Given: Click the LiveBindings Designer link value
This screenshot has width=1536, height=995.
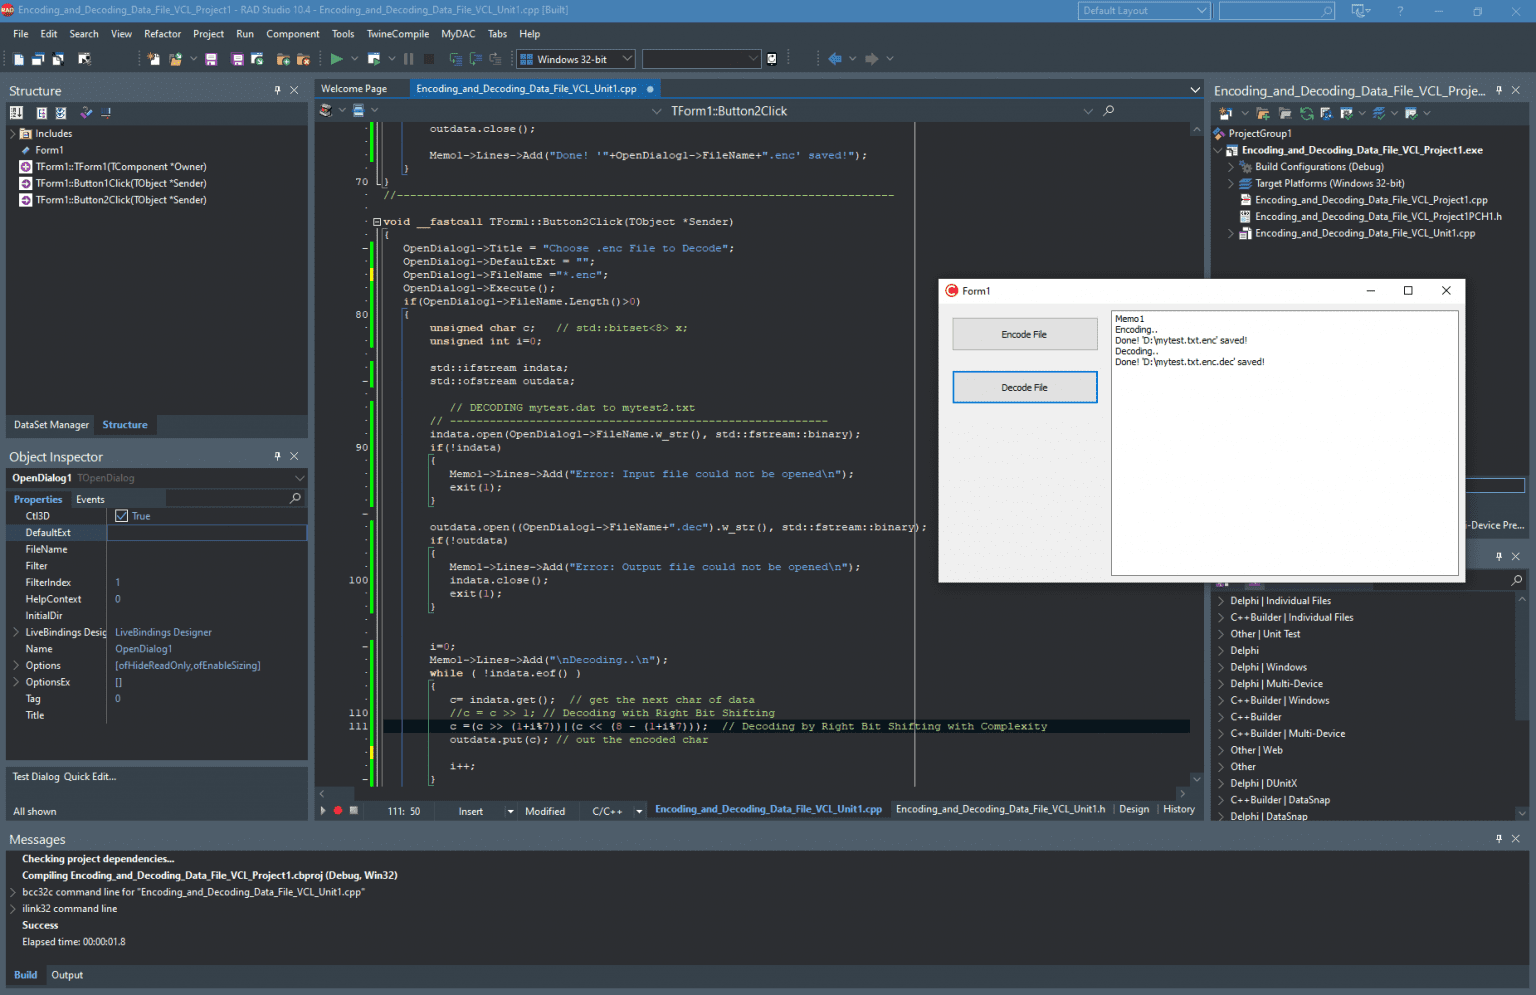Looking at the screenshot, I should pyautogui.click(x=163, y=633).
